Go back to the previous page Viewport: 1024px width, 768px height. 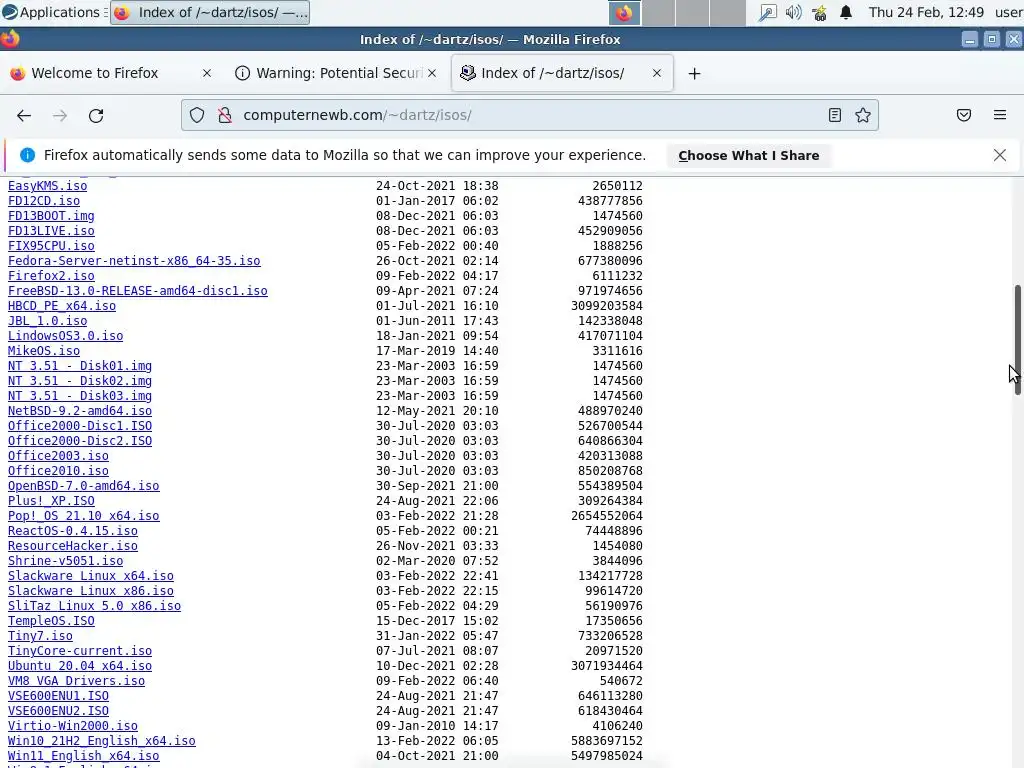point(24,116)
